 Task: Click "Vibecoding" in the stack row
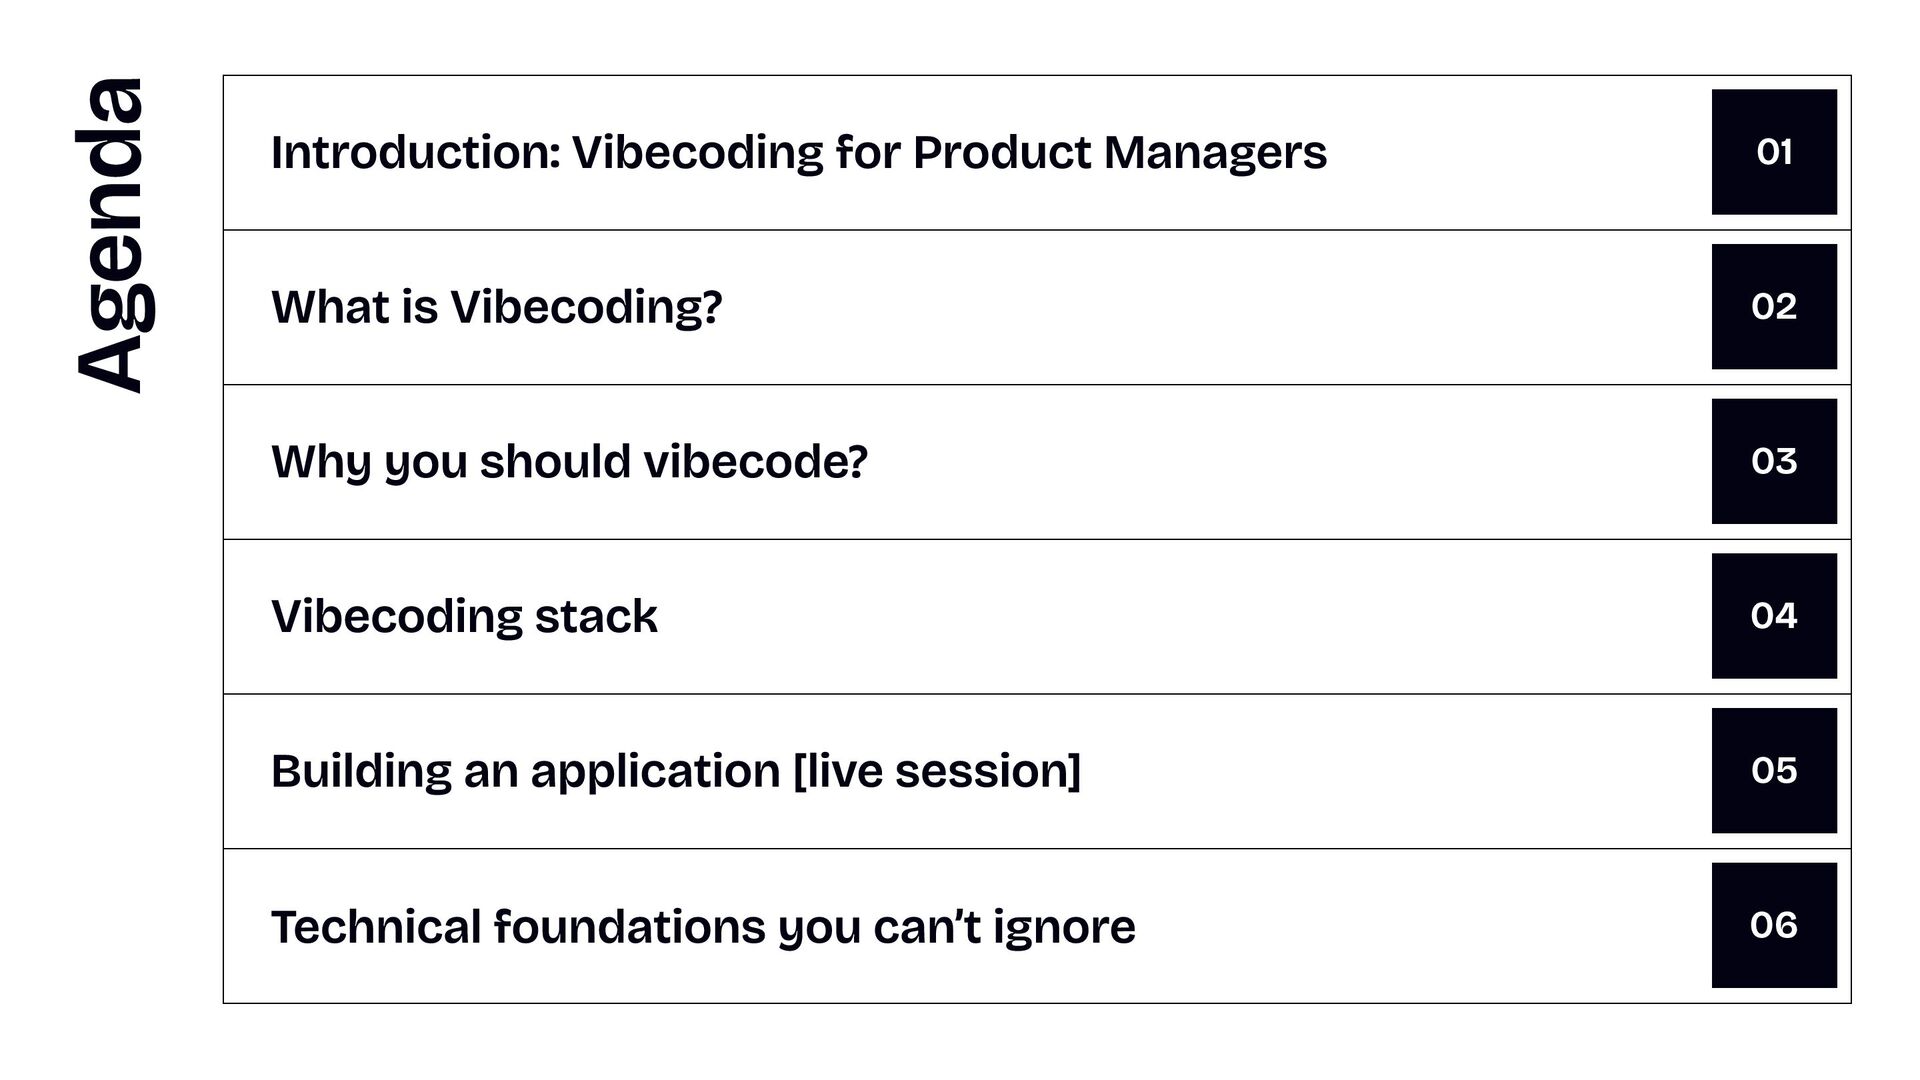[396, 617]
